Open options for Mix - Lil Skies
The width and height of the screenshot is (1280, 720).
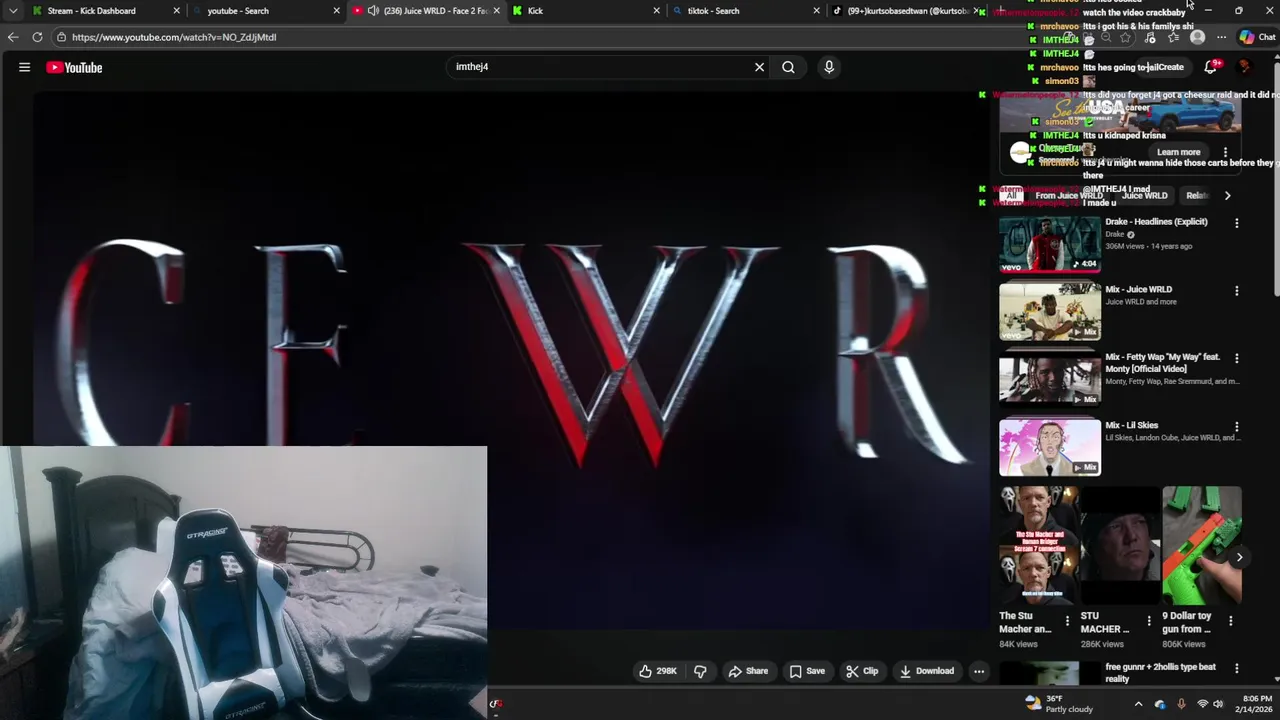pyautogui.click(x=1236, y=426)
